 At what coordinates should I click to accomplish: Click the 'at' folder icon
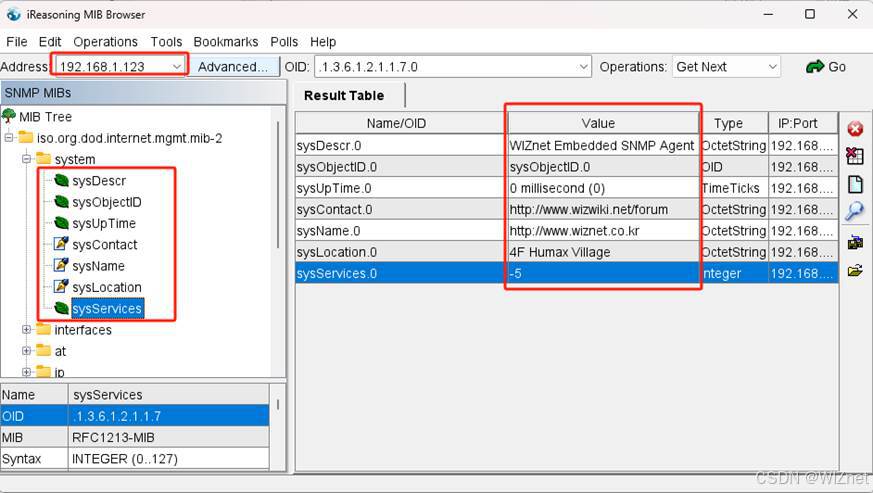(x=43, y=350)
